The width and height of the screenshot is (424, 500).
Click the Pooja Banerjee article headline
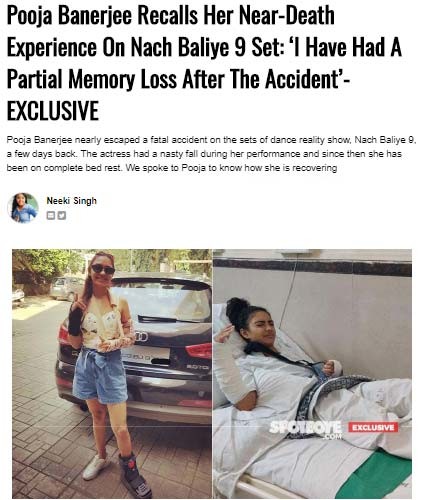[204, 63]
